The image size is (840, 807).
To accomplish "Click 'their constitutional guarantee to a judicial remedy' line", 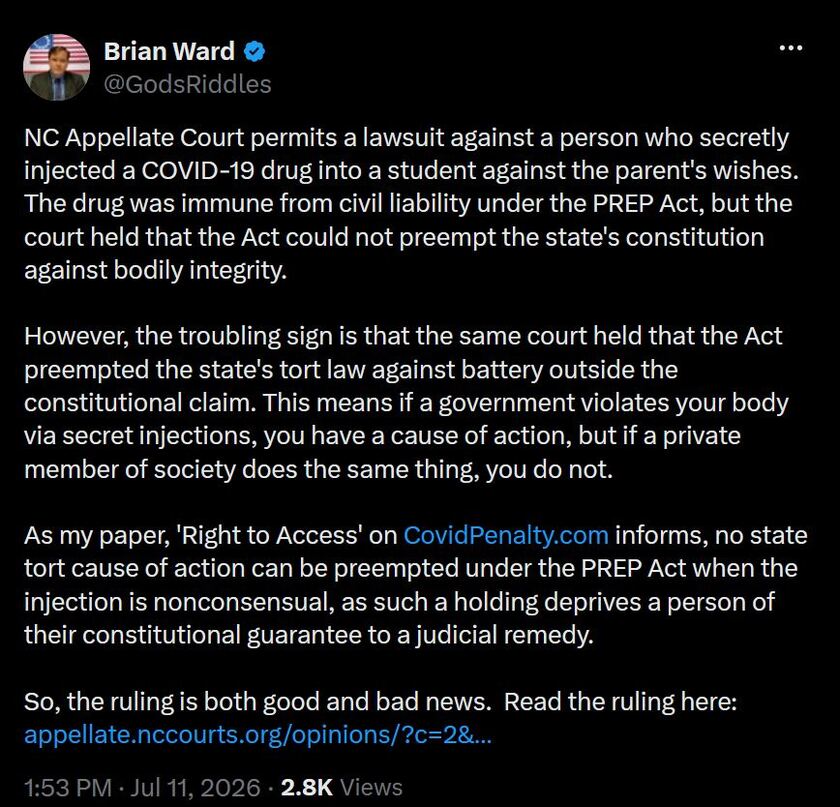I will [x=309, y=635].
